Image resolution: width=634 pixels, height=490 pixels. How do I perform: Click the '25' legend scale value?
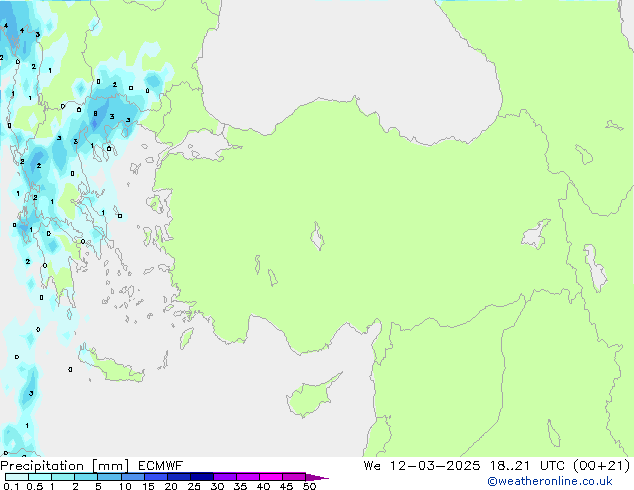pyautogui.click(x=194, y=486)
